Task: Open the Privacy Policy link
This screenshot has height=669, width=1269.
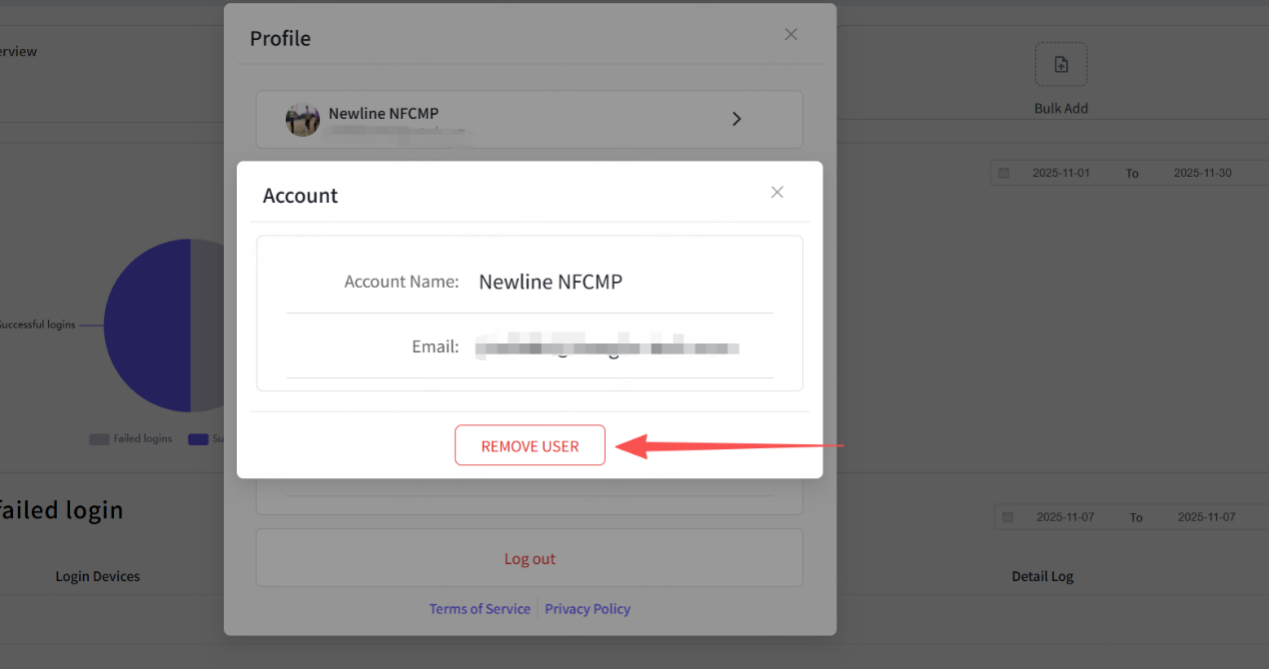Action: tap(587, 609)
